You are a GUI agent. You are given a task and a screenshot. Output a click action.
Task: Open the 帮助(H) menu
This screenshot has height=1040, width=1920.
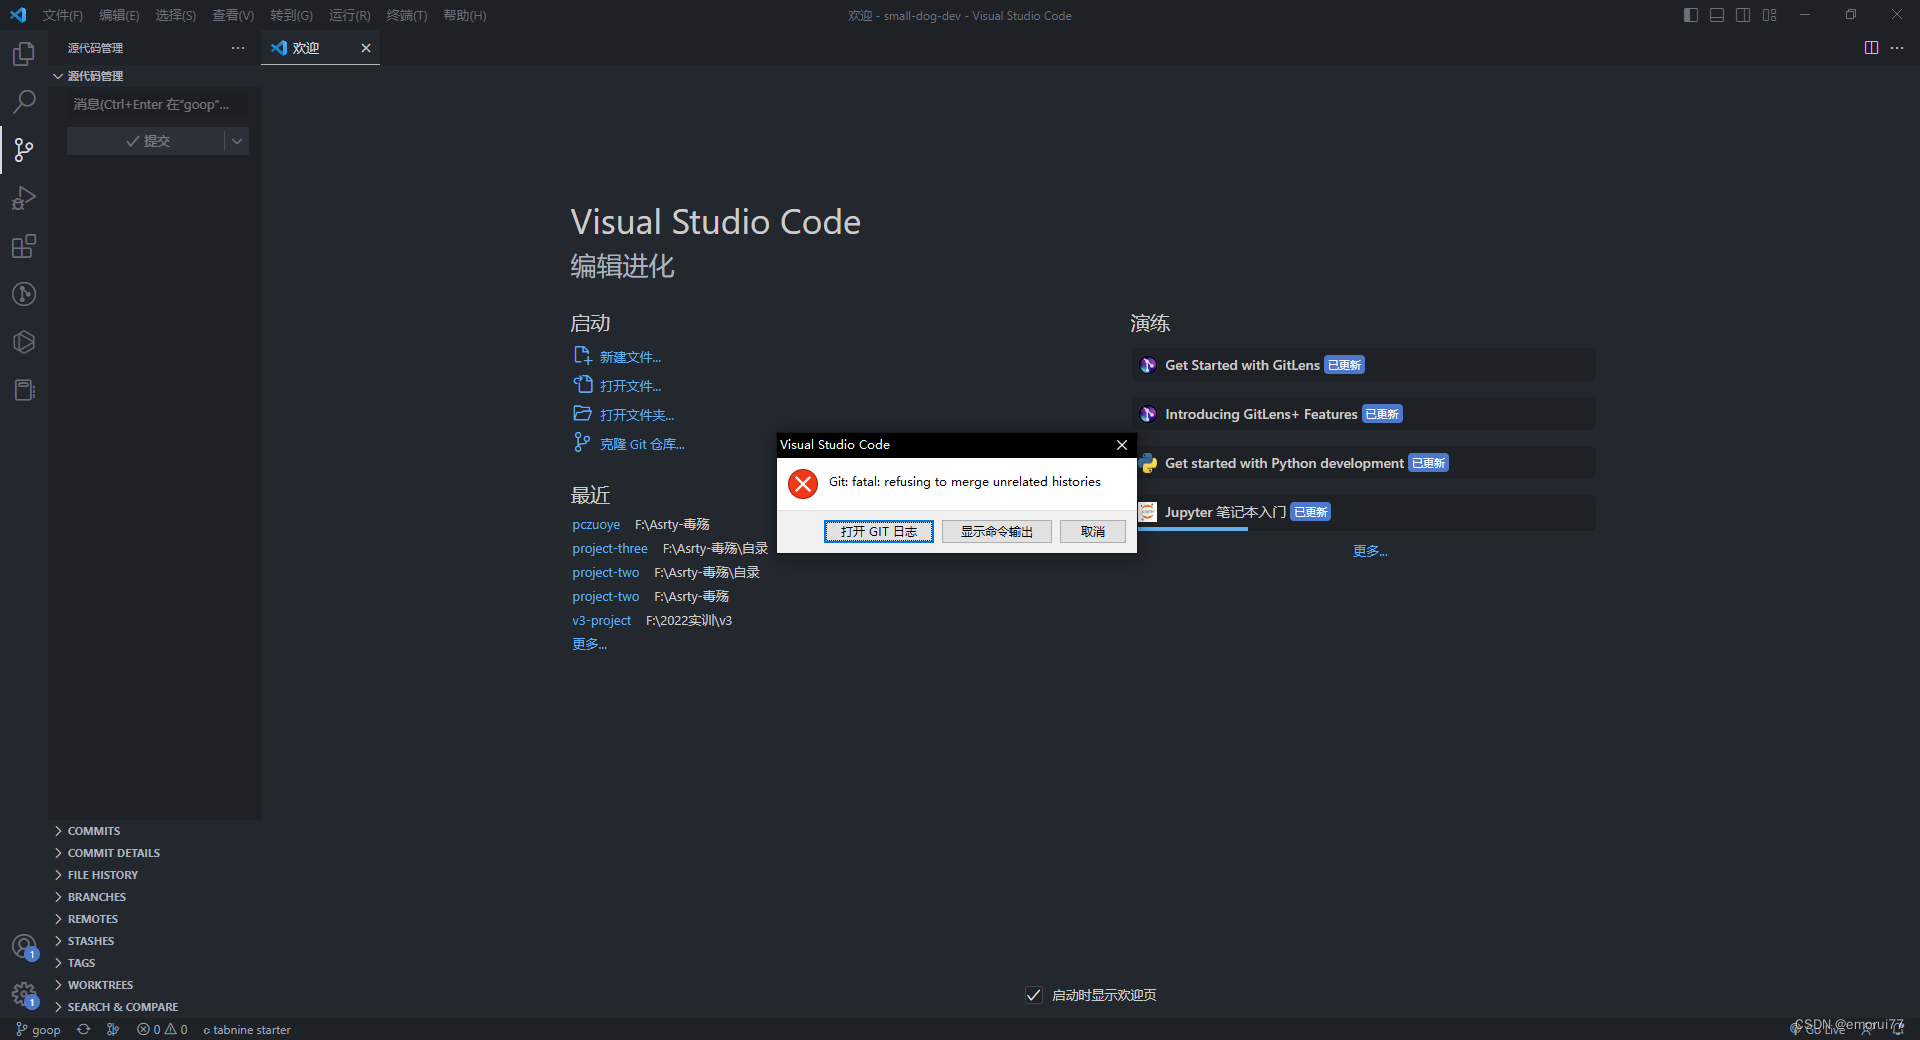pyautogui.click(x=464, y=15)
